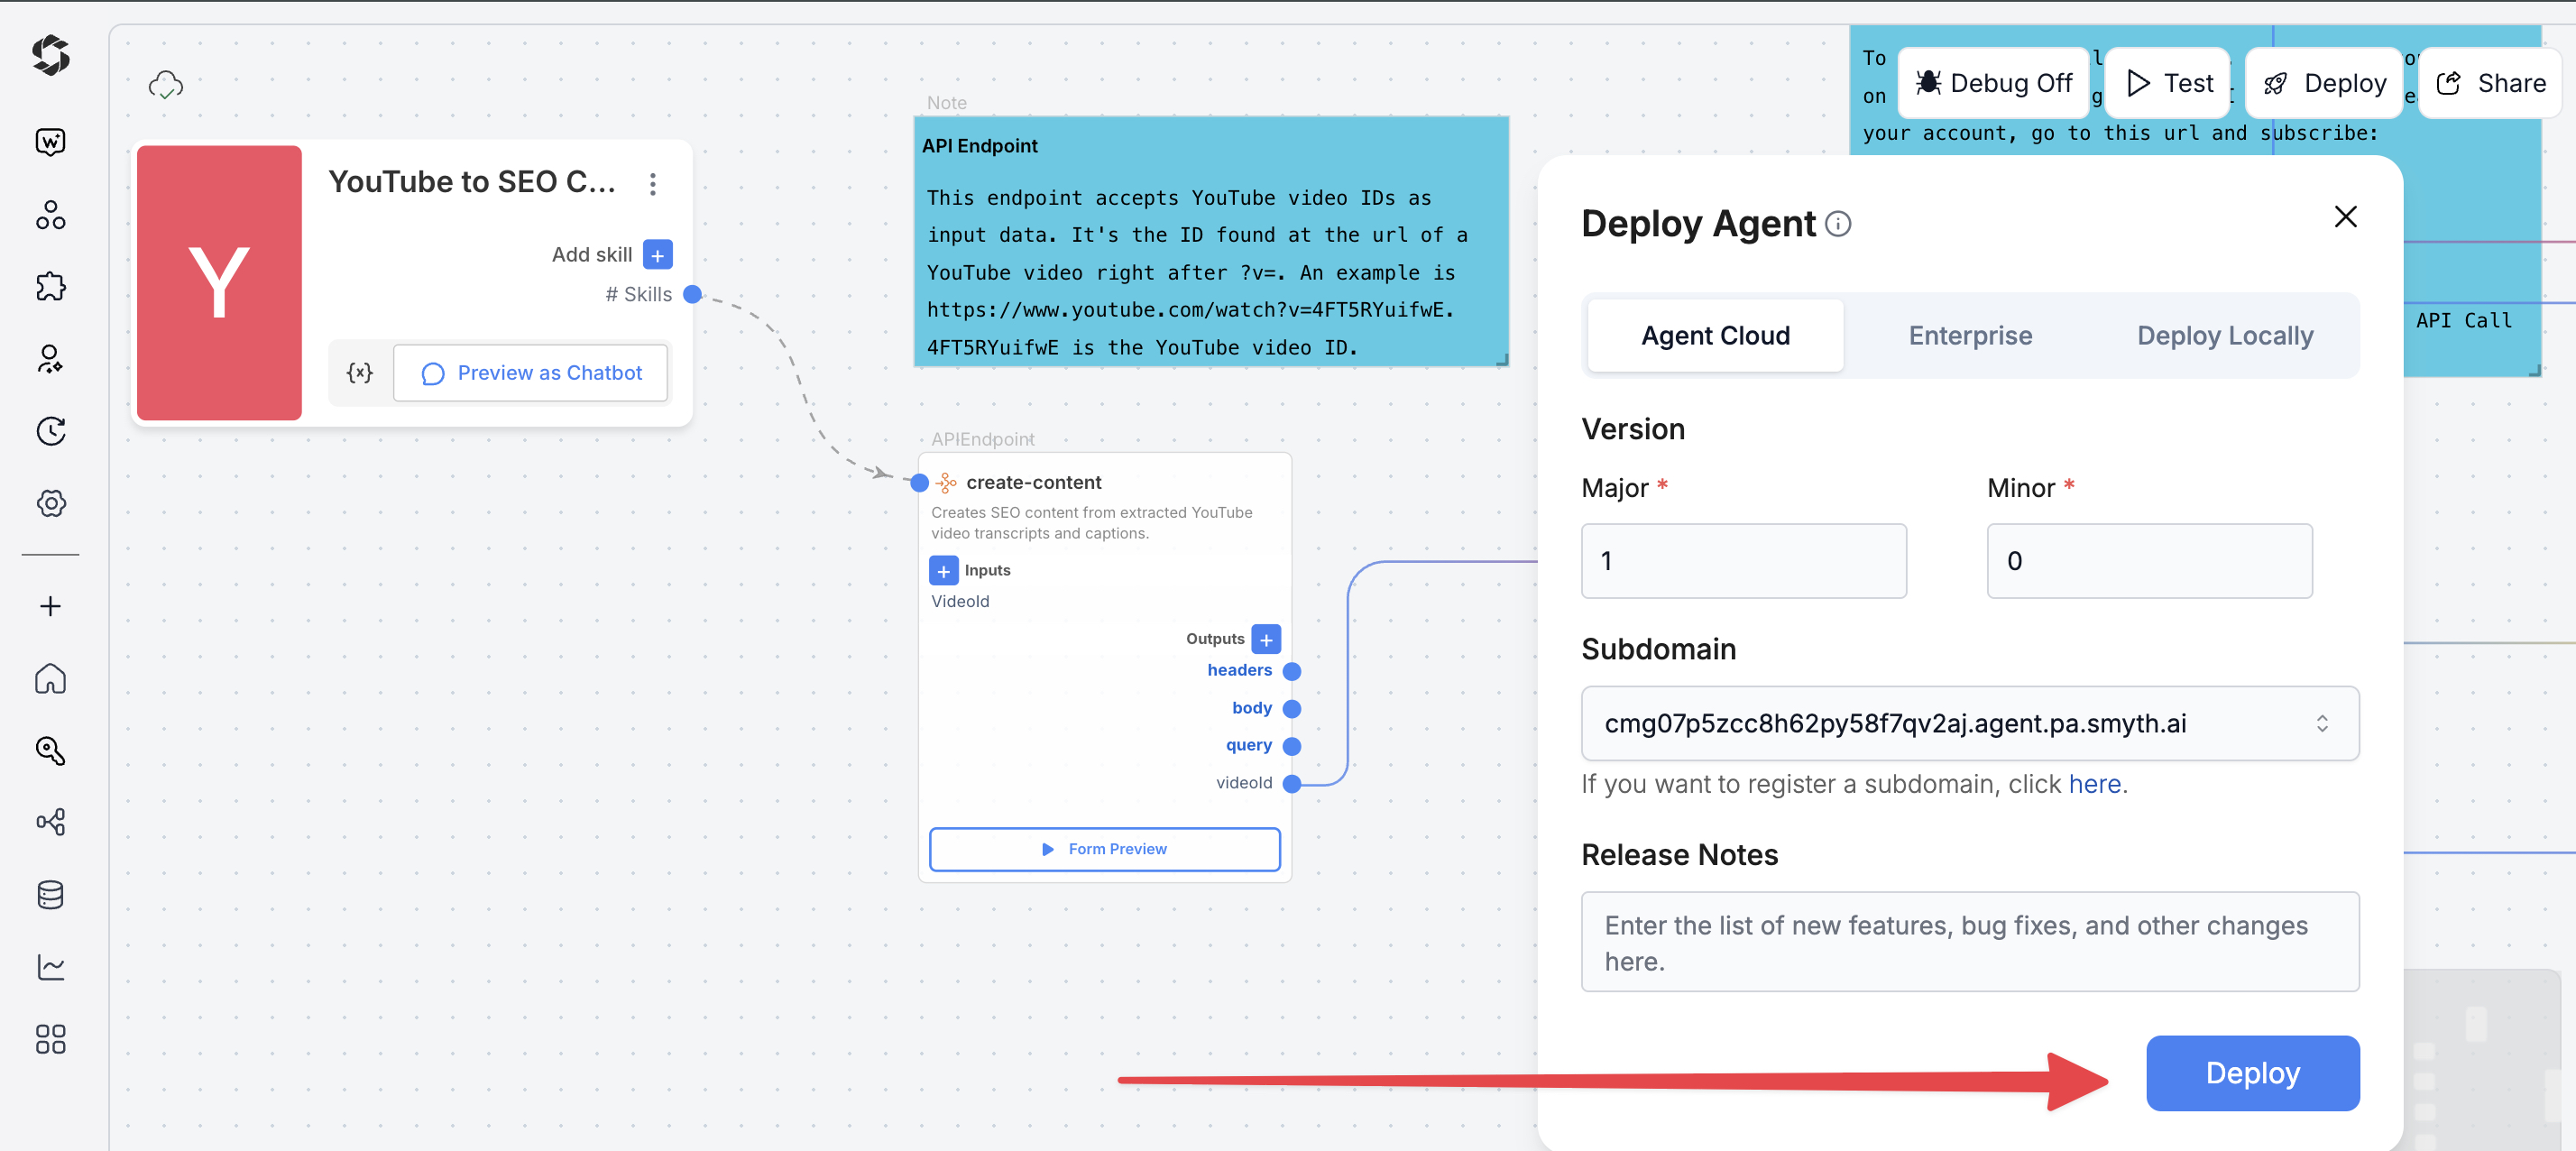
Task: Open the analytics chart sidebar icon
Action: (50, 967)
